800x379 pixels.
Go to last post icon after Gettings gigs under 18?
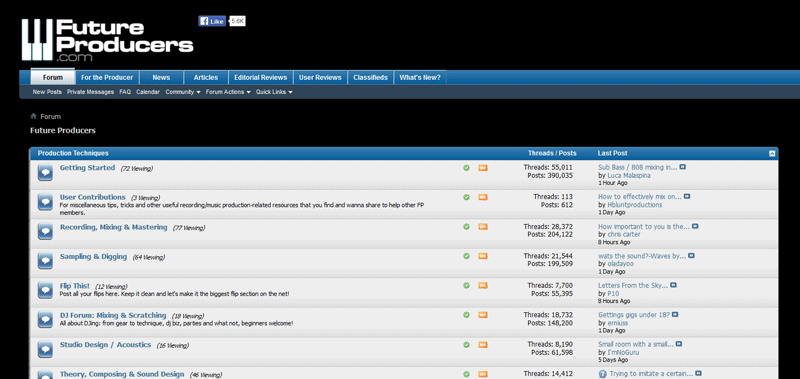coord(676,315)
